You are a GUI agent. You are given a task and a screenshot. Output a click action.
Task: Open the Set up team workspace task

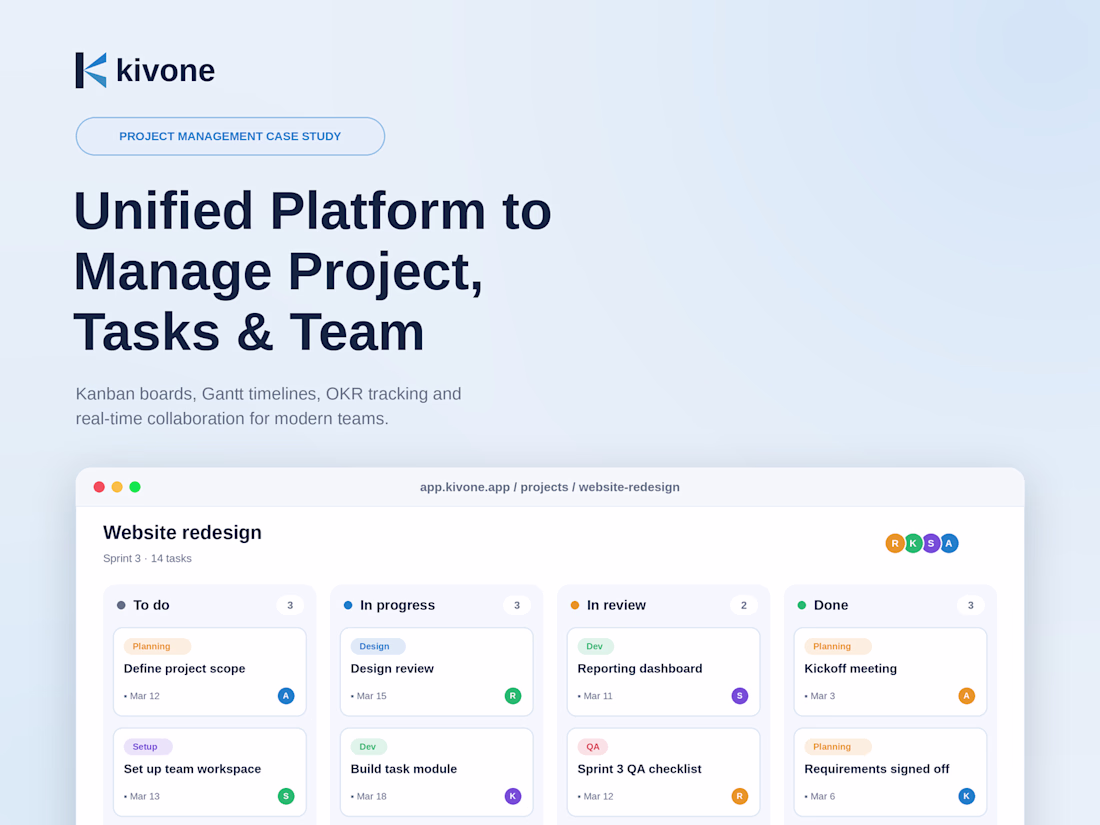coord(210,772)
